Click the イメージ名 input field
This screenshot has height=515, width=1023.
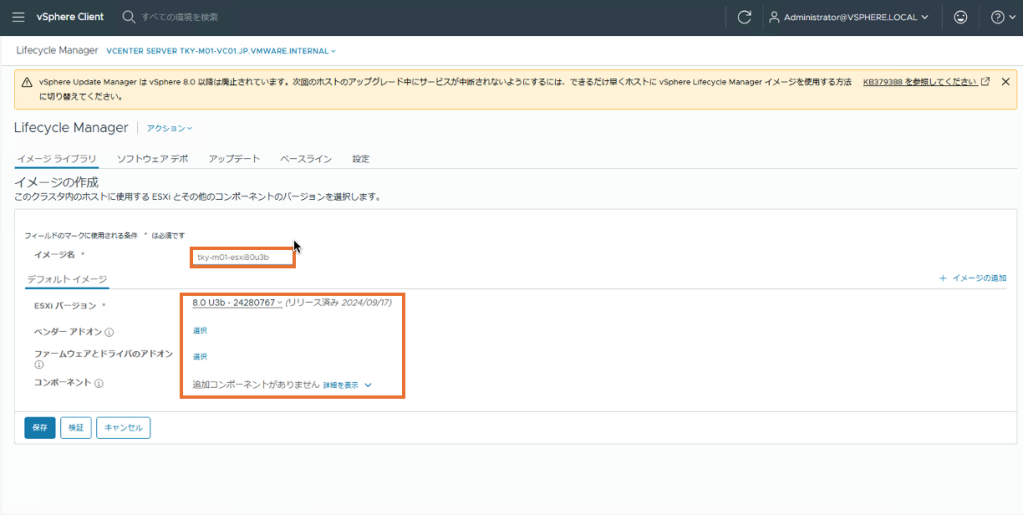(243, 257)
